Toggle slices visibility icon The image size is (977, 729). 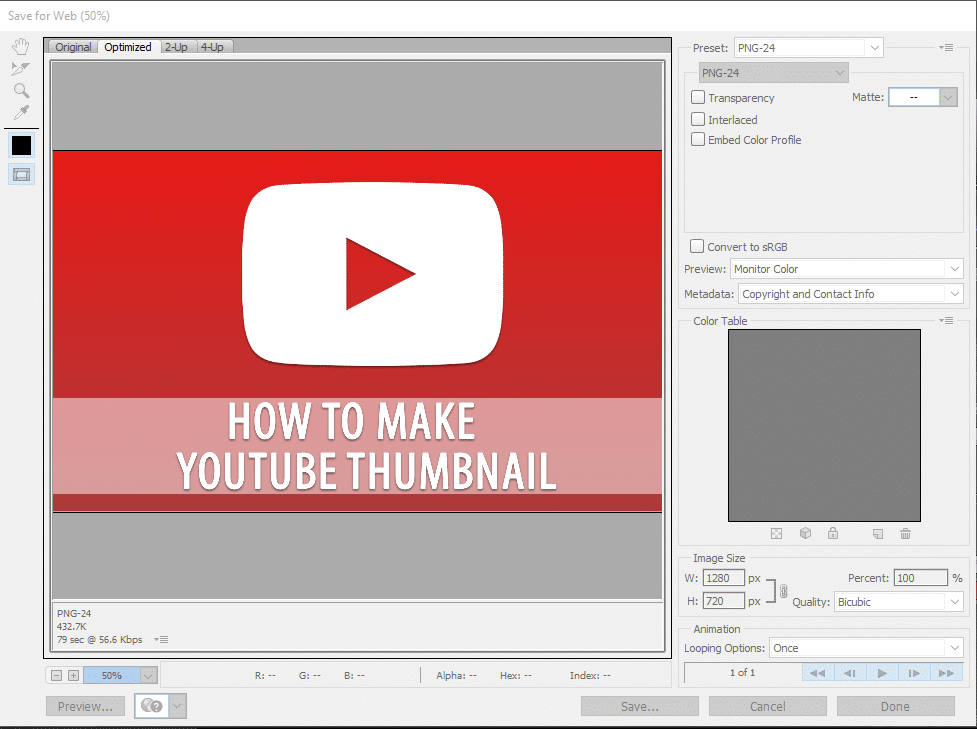coord(21,175)
